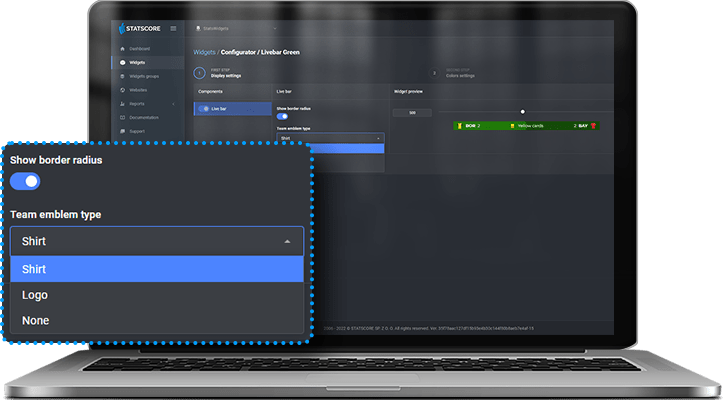This screenshot has height=400, width=726.
Task: Click the Websites sidebar icon
Action: coord(122,90)
